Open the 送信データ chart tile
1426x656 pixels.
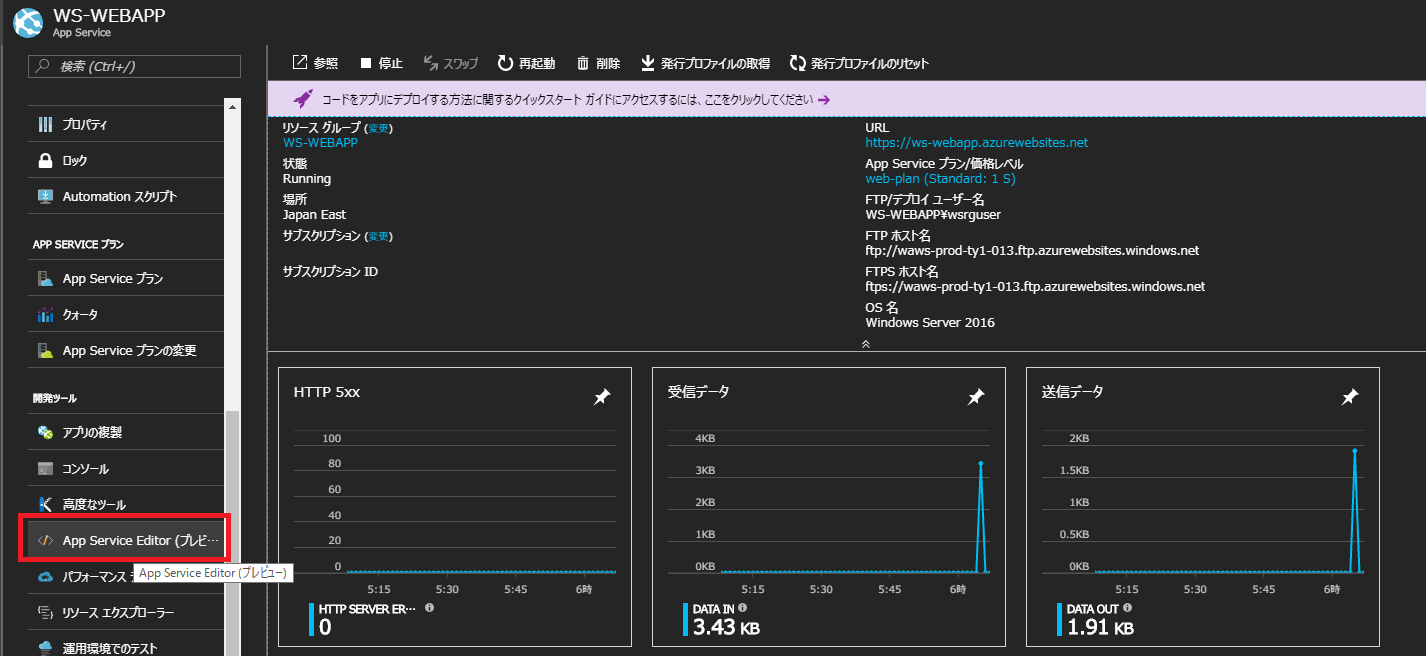(x=1203, y=507)
